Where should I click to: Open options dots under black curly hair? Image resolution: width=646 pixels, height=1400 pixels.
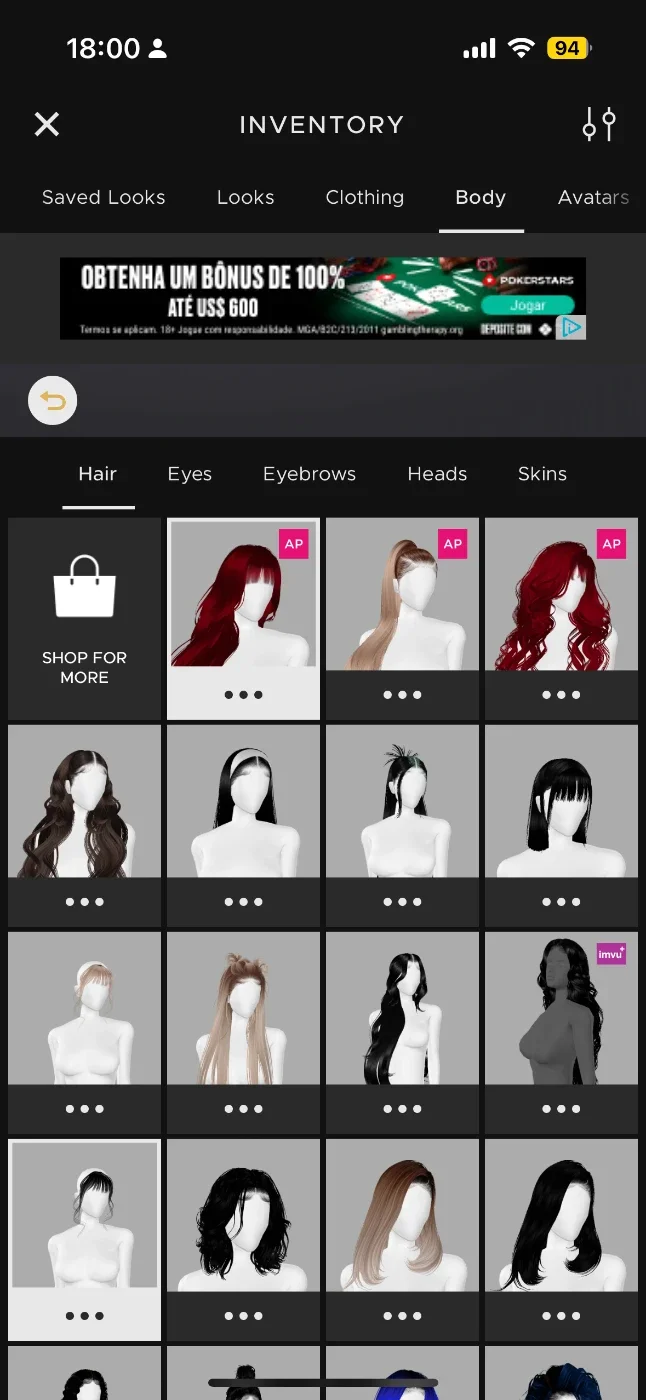pyautogui.click(x=243, y=1316)
